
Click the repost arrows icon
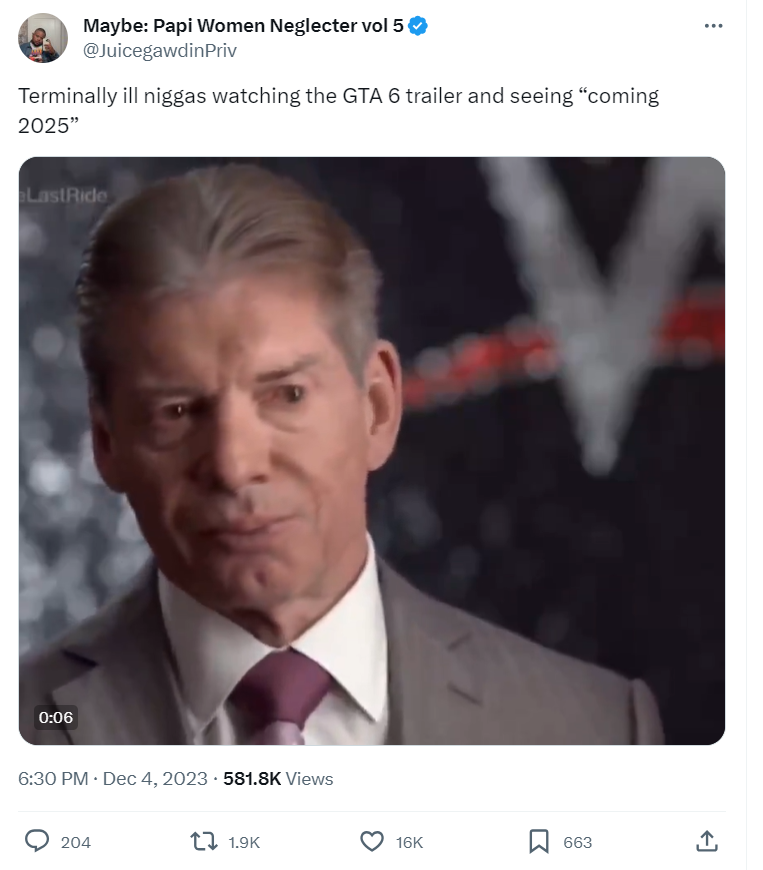click(204, 841)
